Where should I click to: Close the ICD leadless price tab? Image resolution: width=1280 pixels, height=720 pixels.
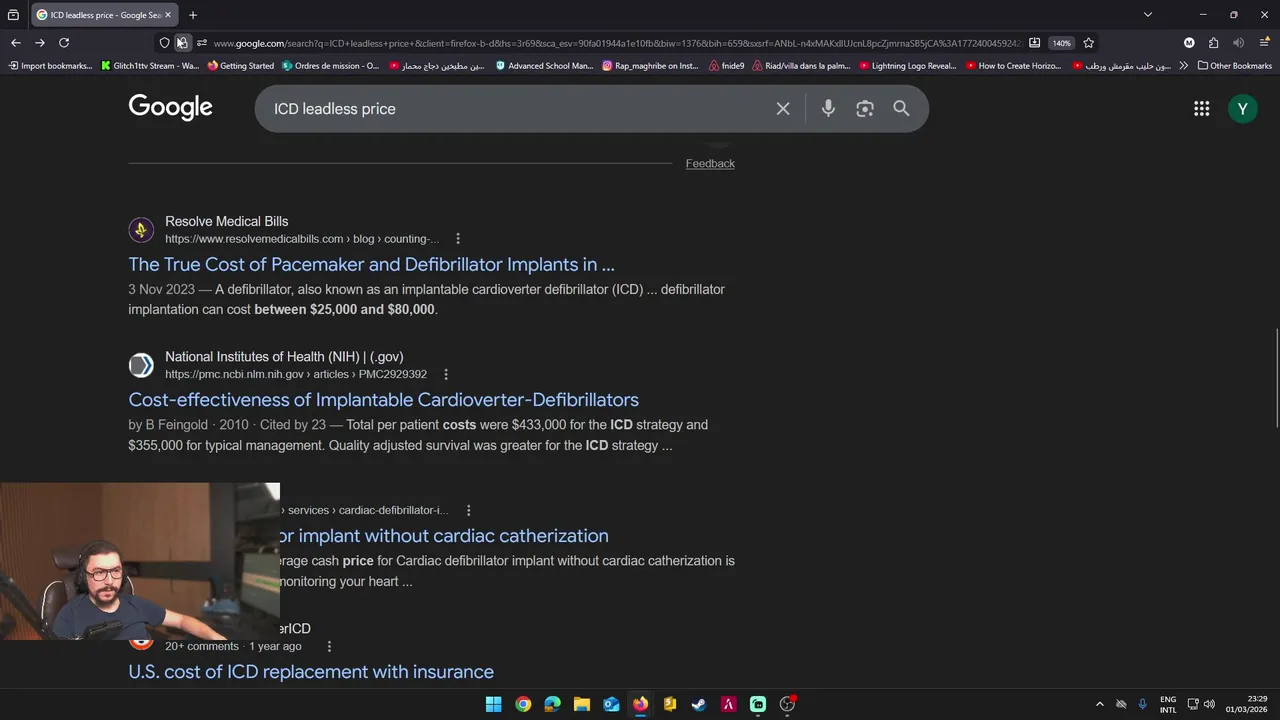[168, 15]
